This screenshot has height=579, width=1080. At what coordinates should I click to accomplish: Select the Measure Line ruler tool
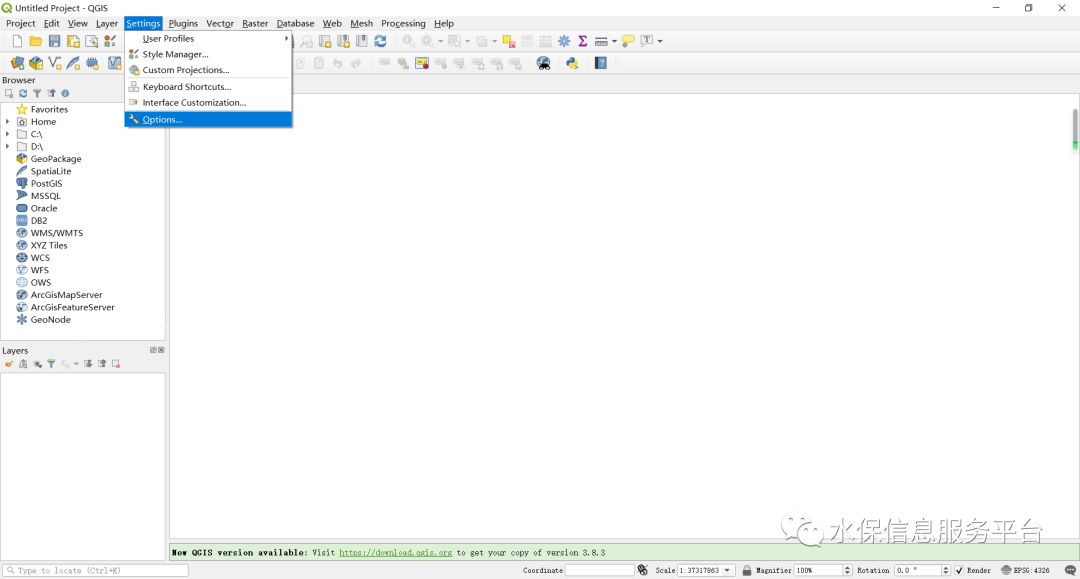(x=601, y=41)
